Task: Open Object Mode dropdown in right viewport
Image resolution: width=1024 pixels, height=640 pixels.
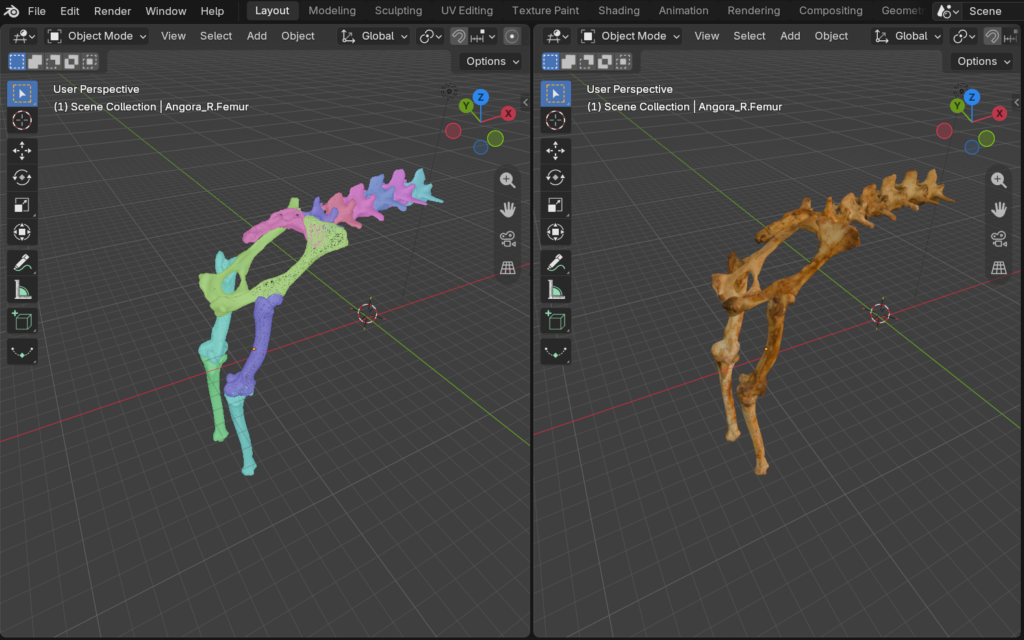Action: tap(631, 36)
